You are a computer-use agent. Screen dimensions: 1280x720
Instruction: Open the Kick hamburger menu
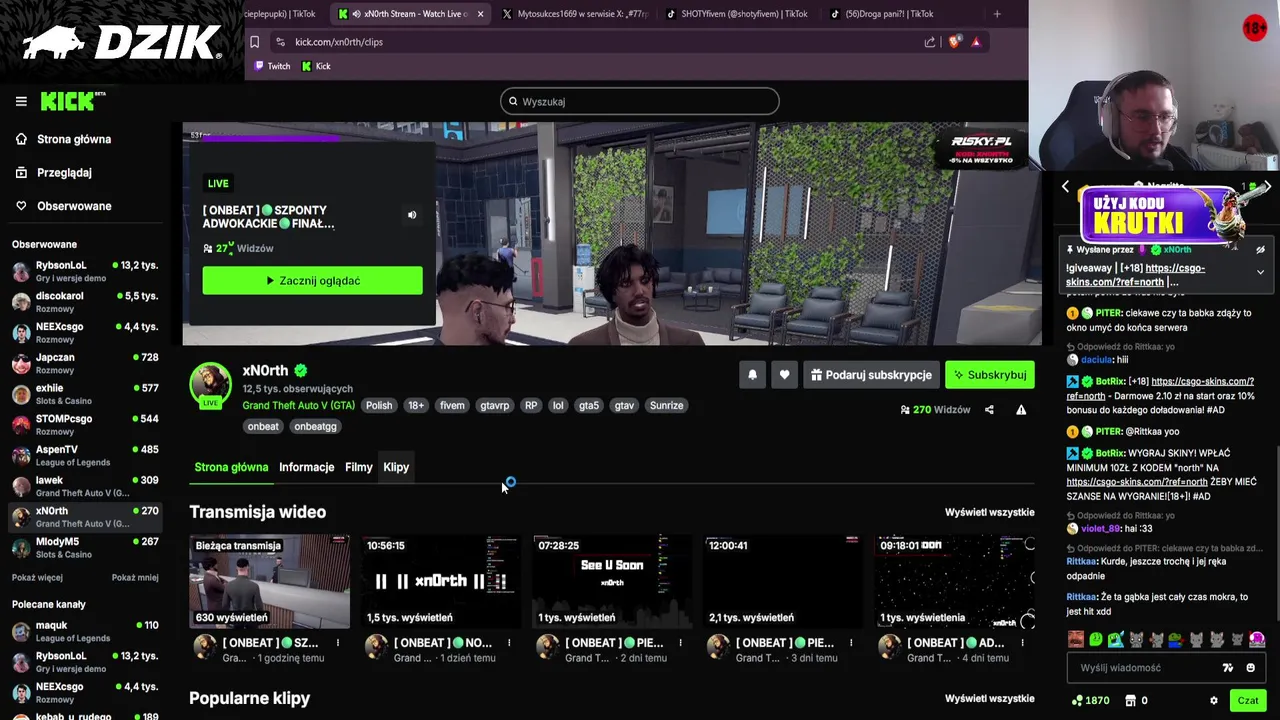click(x=21, y=101)
